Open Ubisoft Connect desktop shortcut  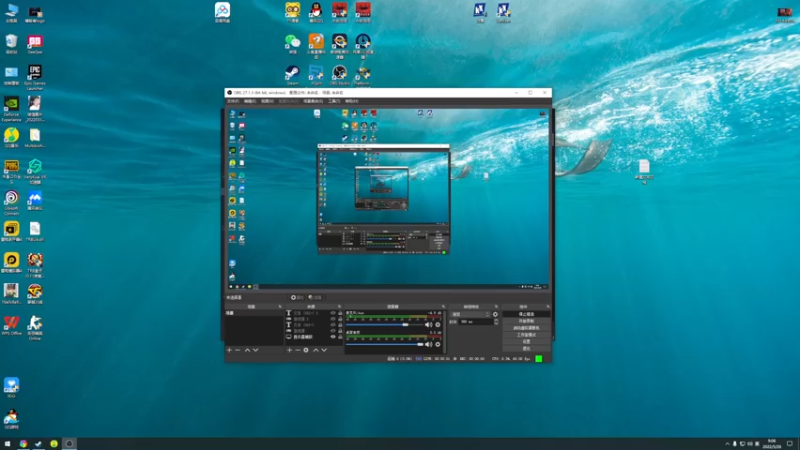(11, 202)
